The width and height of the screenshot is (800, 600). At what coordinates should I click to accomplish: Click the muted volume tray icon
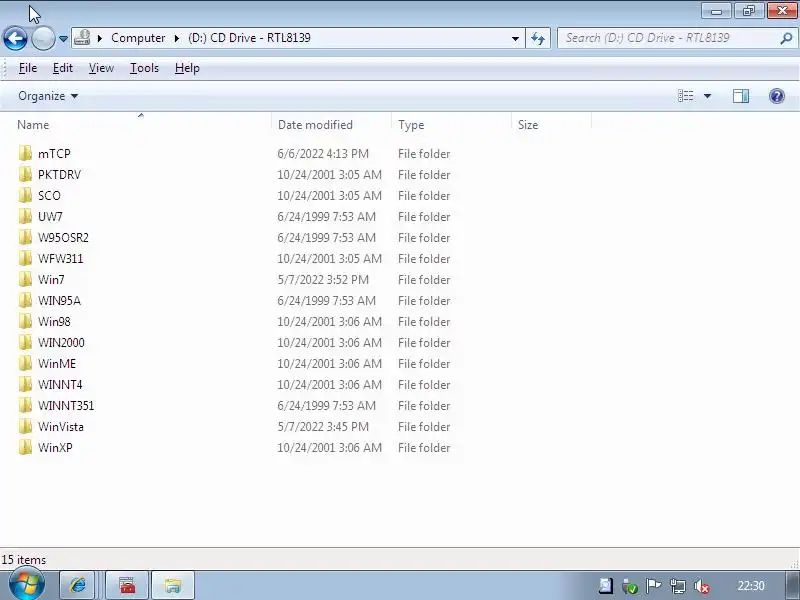tap(702, 586)
